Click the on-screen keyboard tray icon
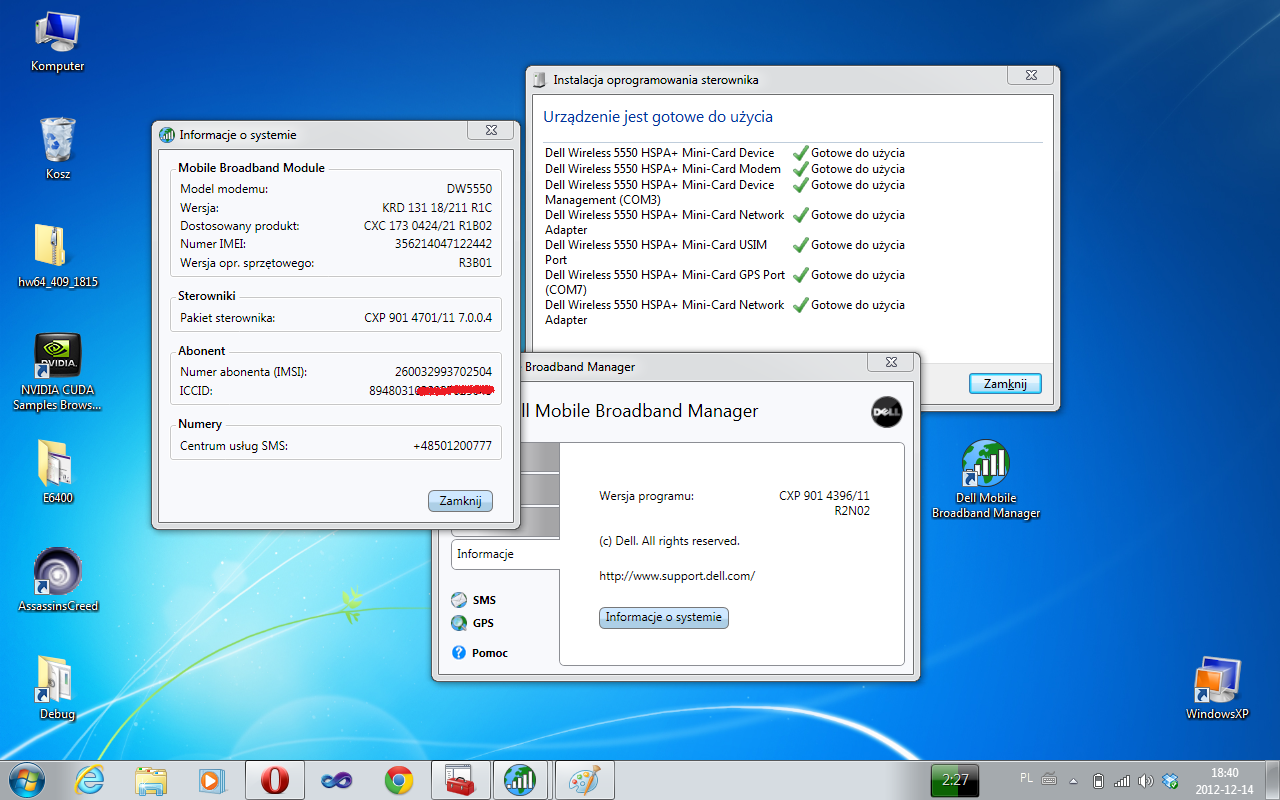This screenshot has width=1280, height=800. pyautogui.click(x=1049, y=778)
